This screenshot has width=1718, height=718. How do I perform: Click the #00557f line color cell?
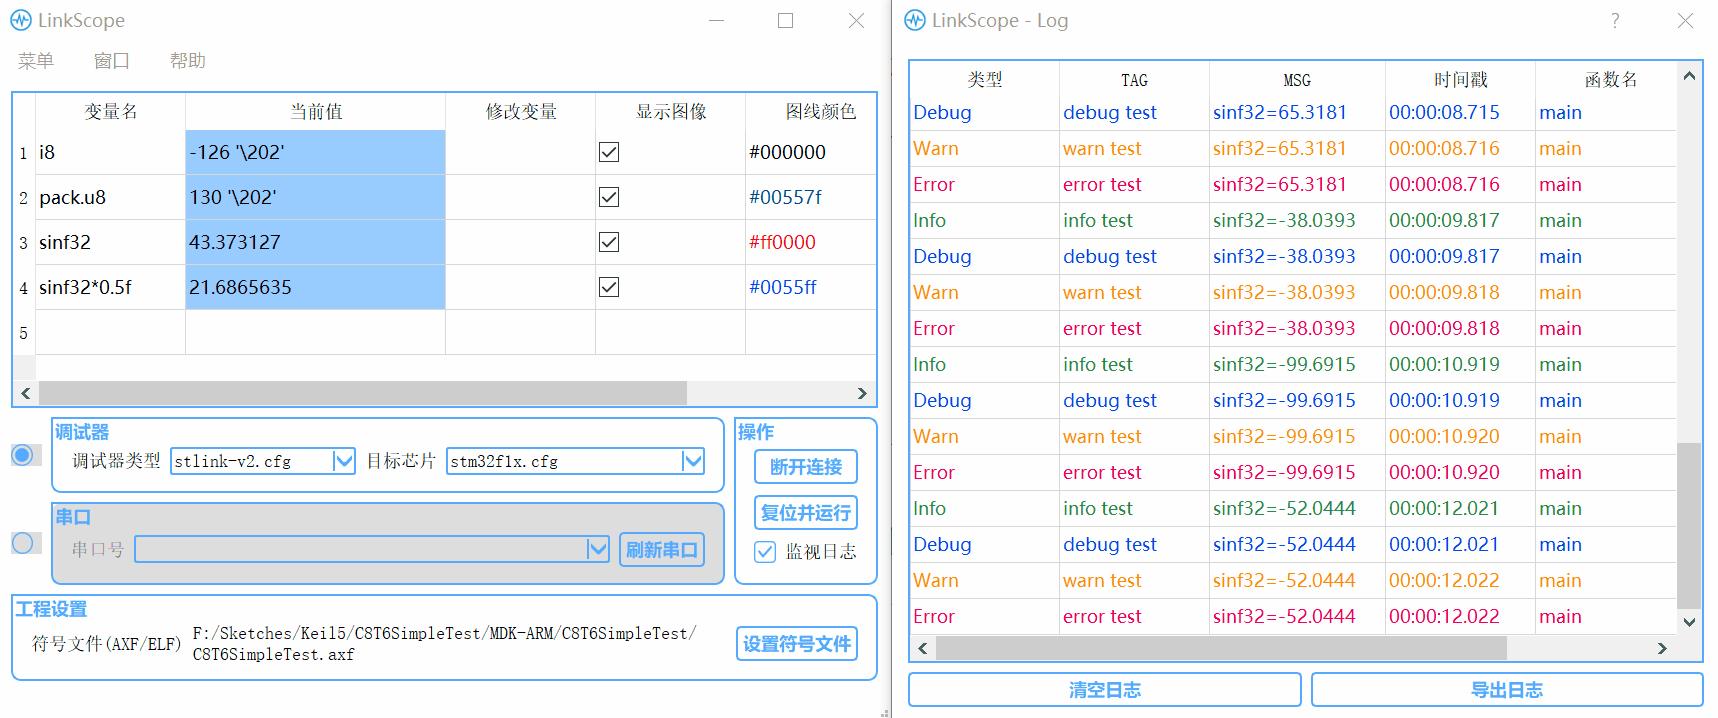[x=810, y=197]
